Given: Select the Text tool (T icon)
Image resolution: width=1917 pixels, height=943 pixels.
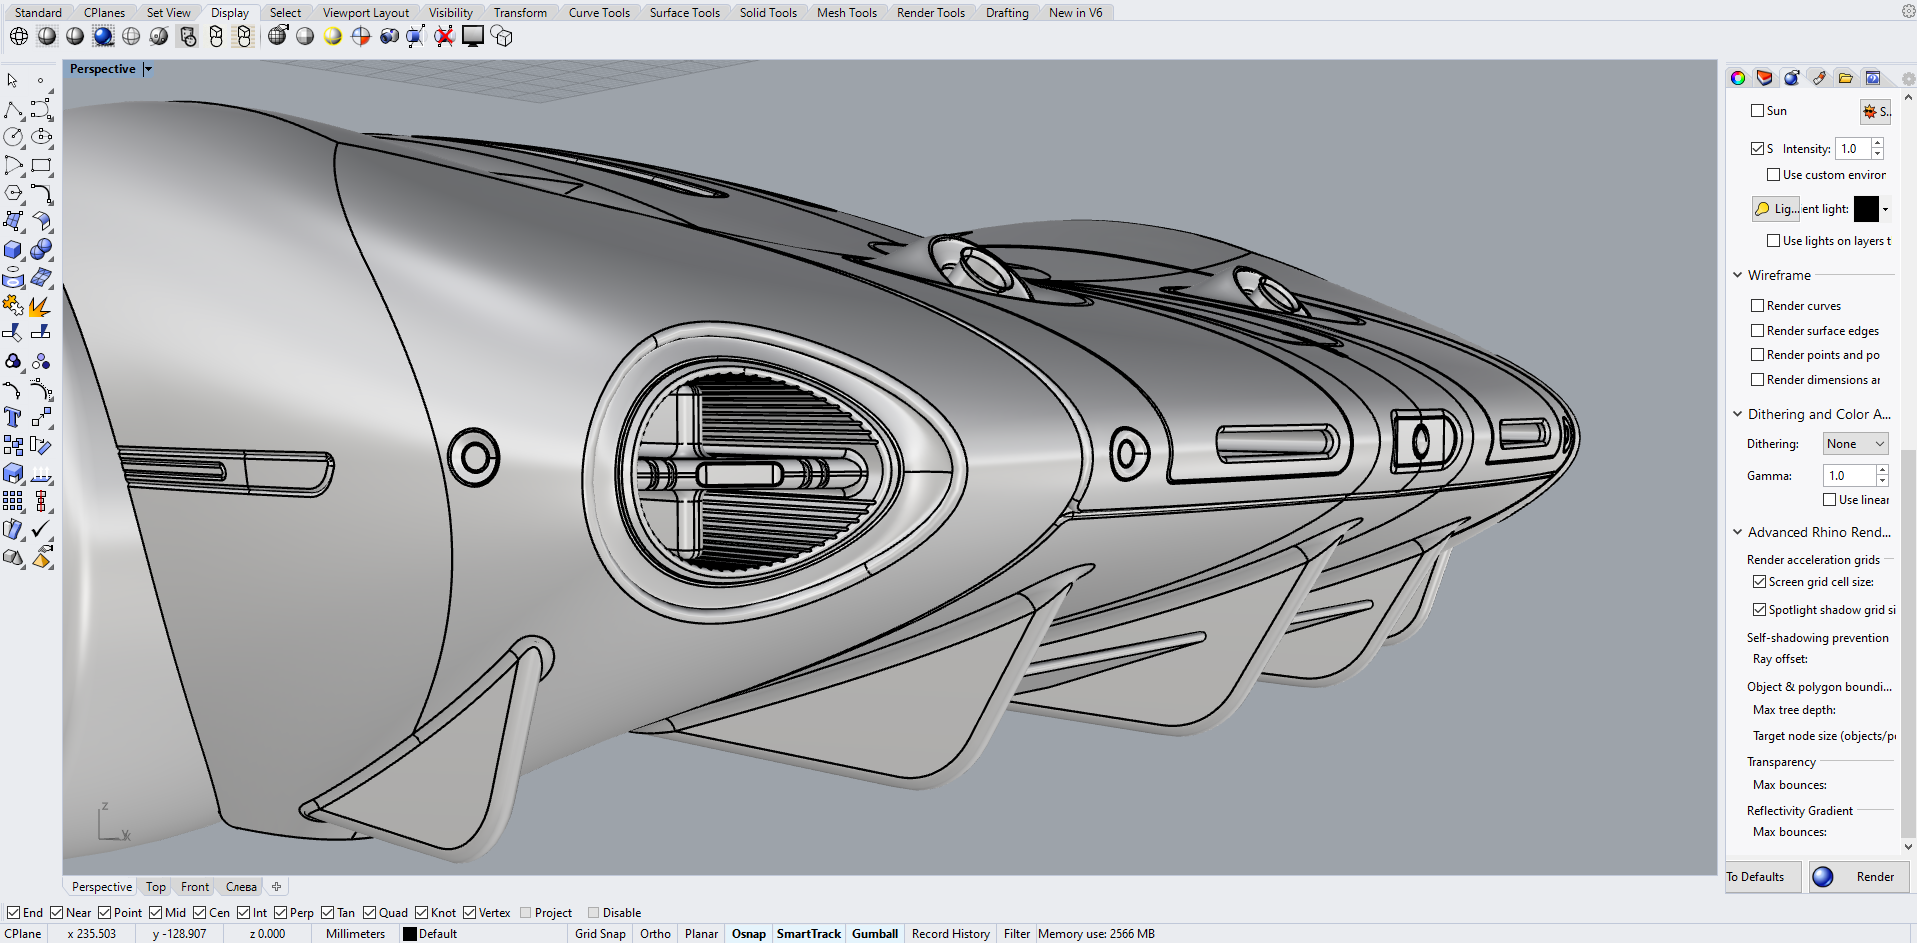Looking at the screenshot, I should pyautogui.click(x=14, y=416).
